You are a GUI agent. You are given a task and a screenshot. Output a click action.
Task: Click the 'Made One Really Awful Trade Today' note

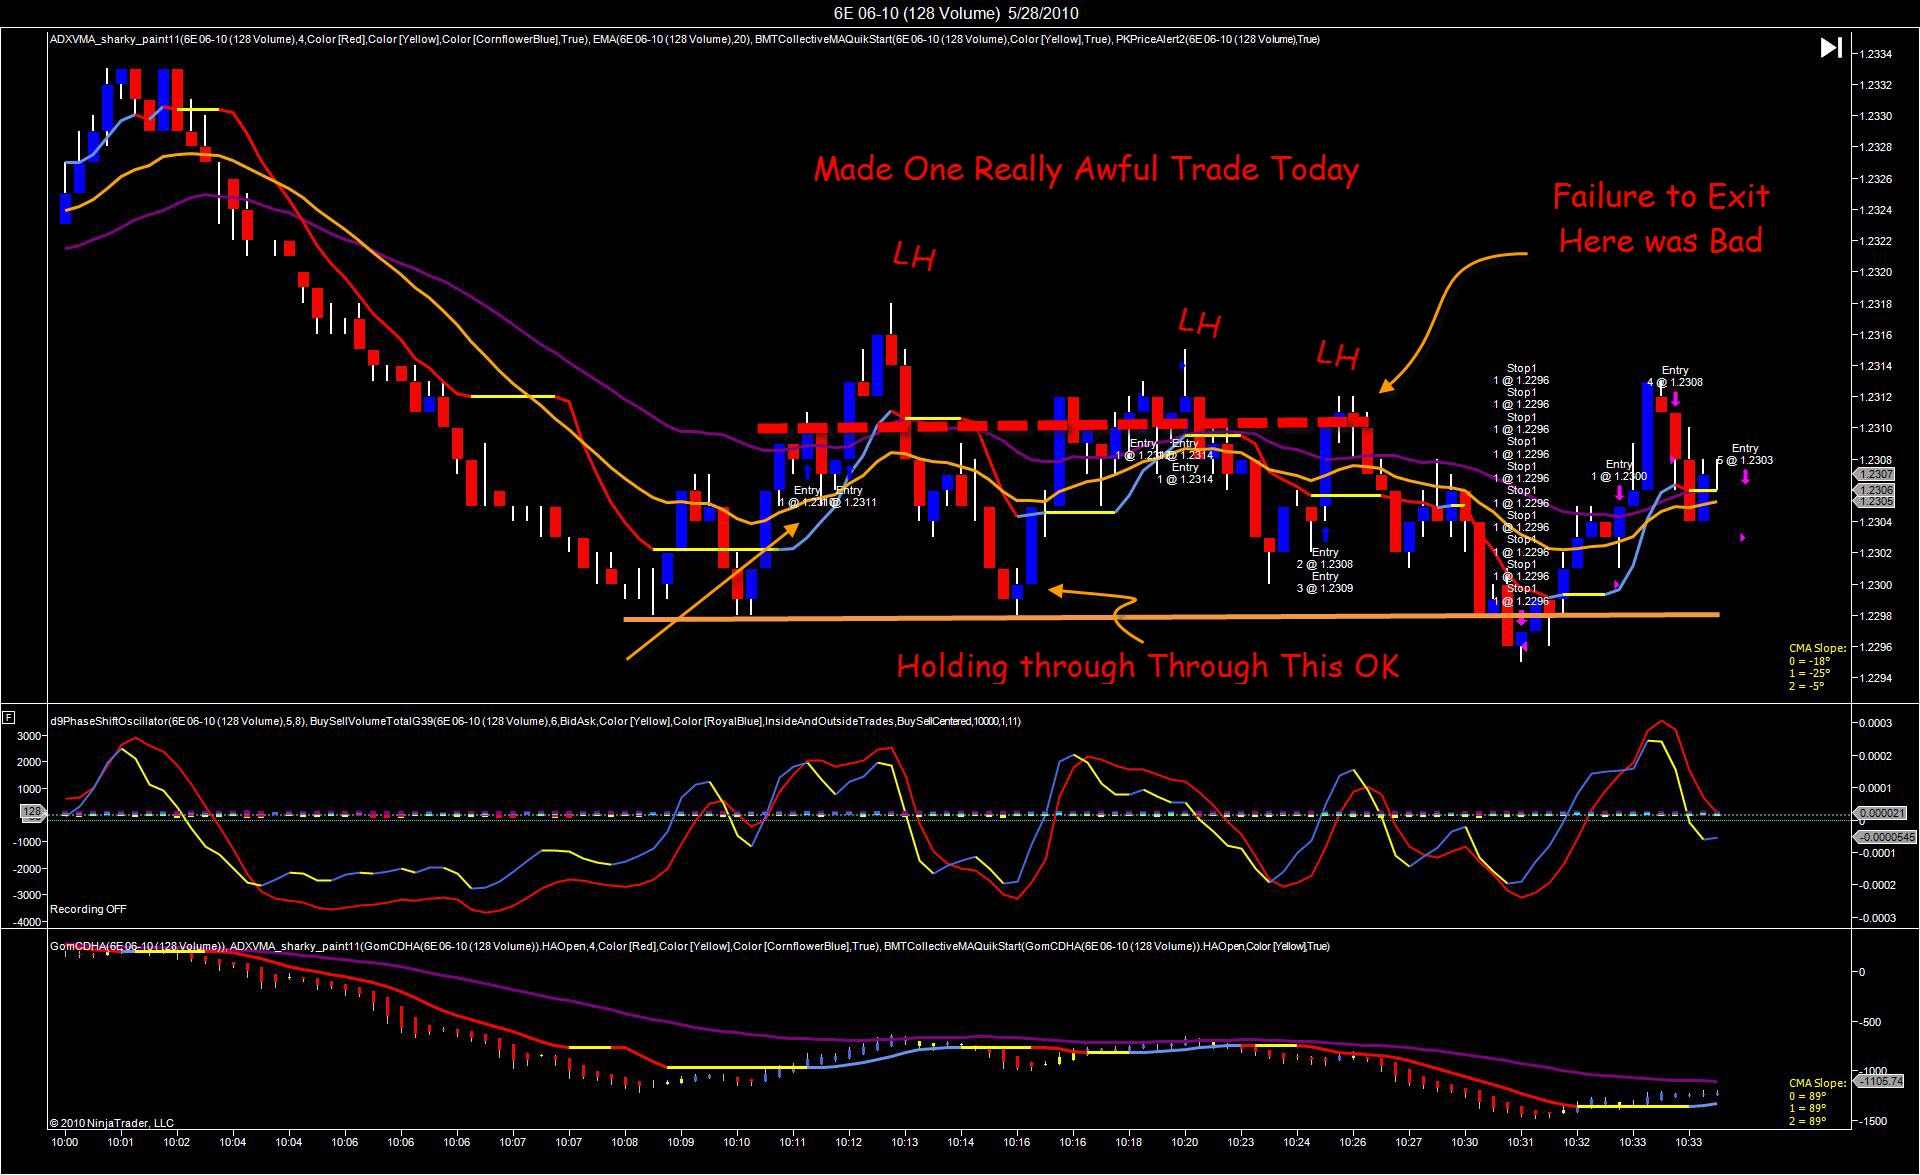[1086, 169]
